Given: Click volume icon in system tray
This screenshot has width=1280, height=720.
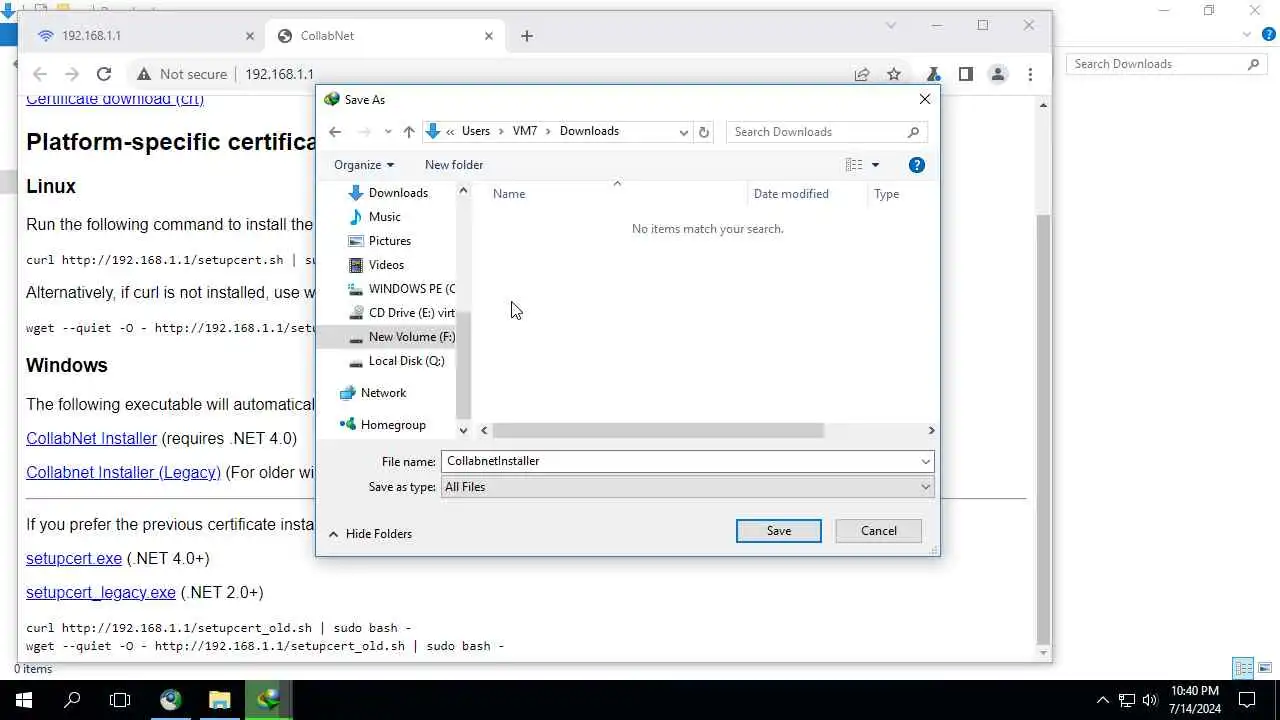Looking at the screenshot, I should coord(1150,700).
